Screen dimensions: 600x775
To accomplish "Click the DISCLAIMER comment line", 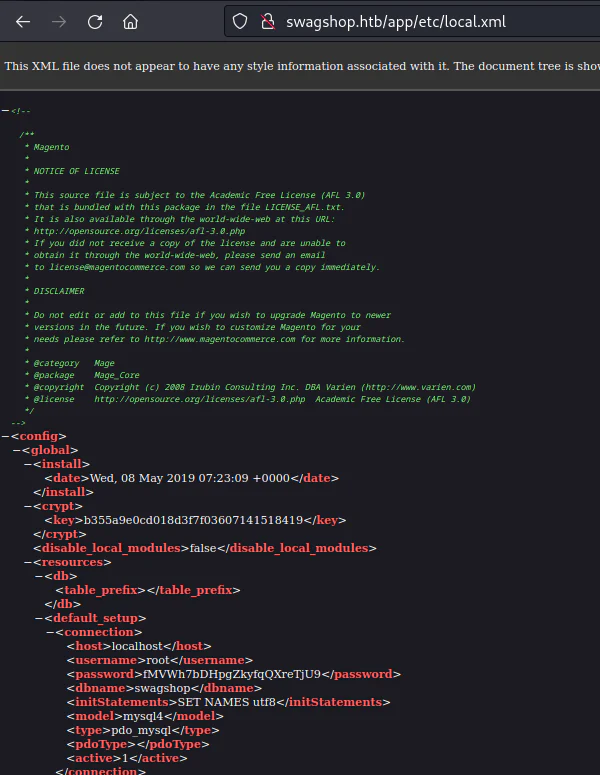I will (x=54, y=291).
